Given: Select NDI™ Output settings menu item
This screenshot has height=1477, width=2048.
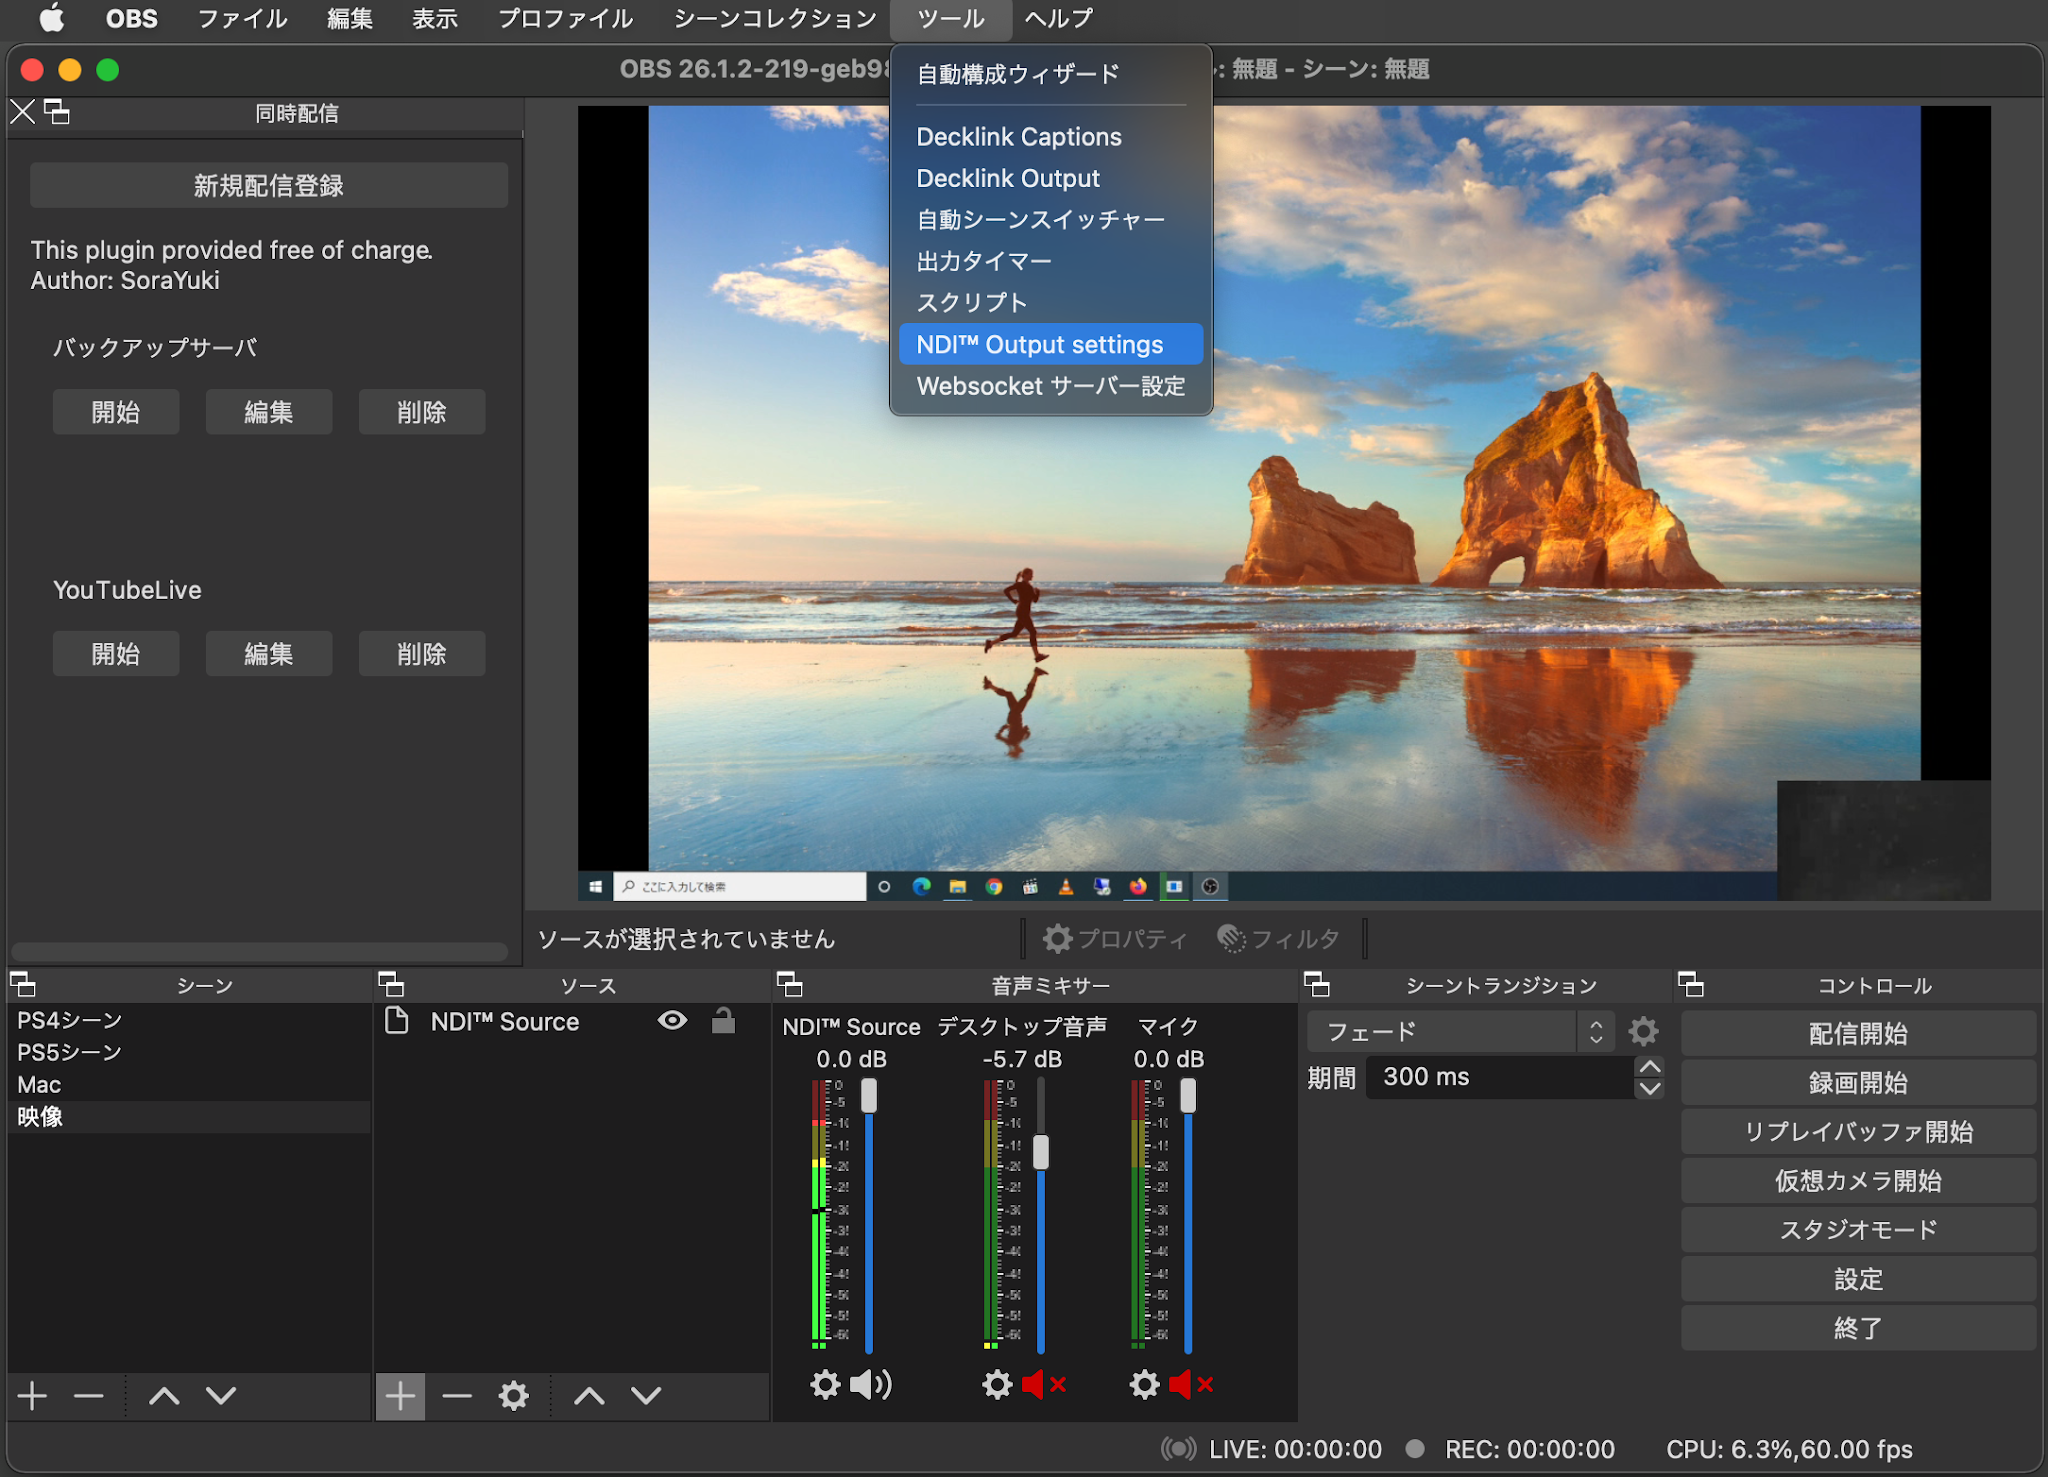Looking at the screenshot, I should [1040, 344].
